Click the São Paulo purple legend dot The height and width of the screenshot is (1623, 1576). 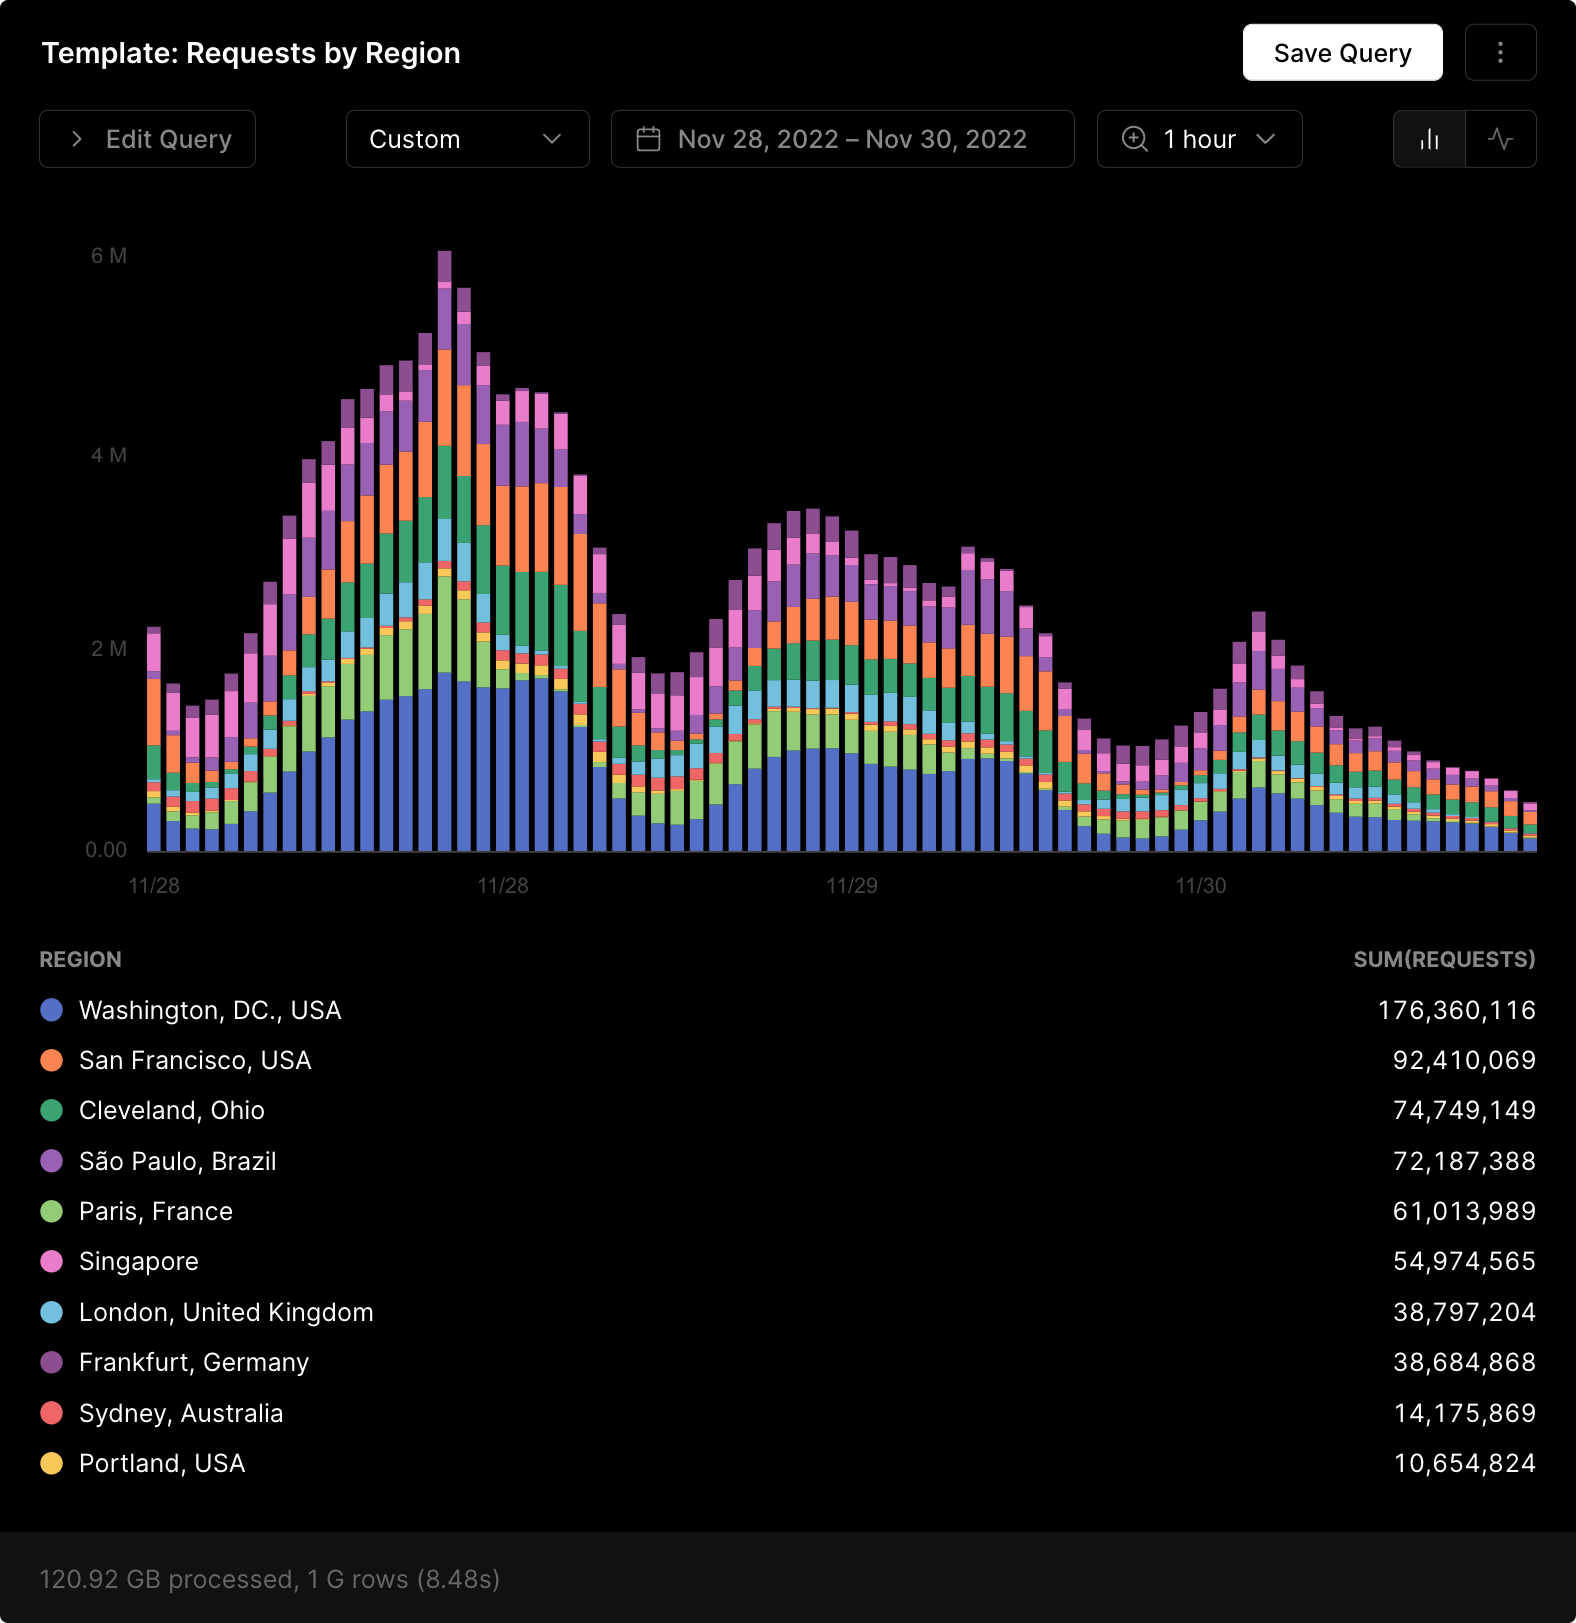pos(52,1161)
